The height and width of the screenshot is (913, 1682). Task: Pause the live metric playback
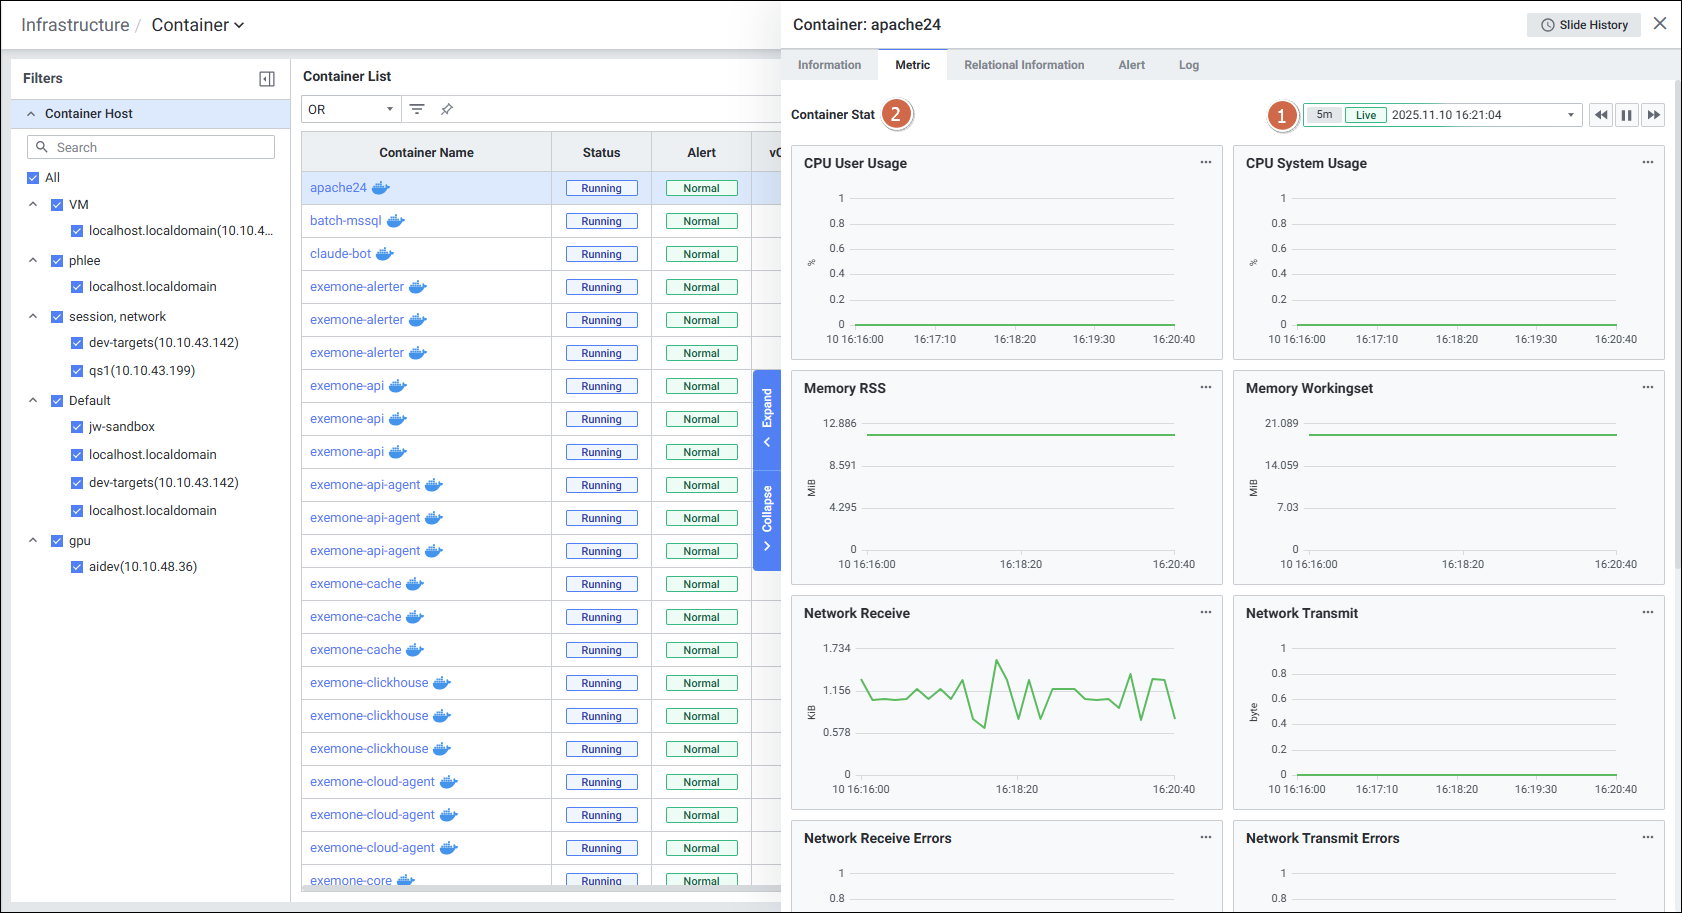click(x=1627, y=115)
